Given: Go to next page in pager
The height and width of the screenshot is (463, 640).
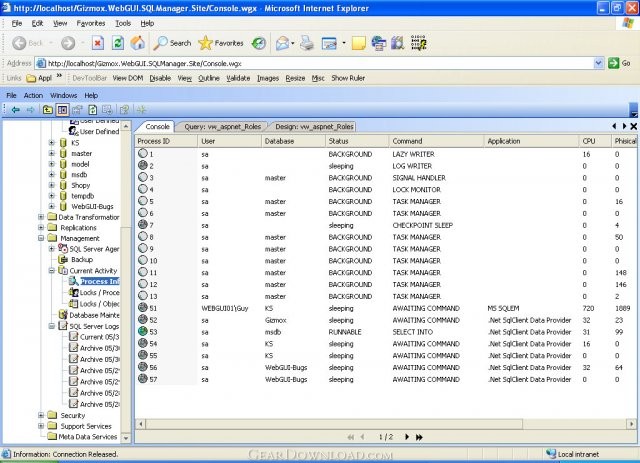Looking at the screenshot, I should (x=407, y=437).
